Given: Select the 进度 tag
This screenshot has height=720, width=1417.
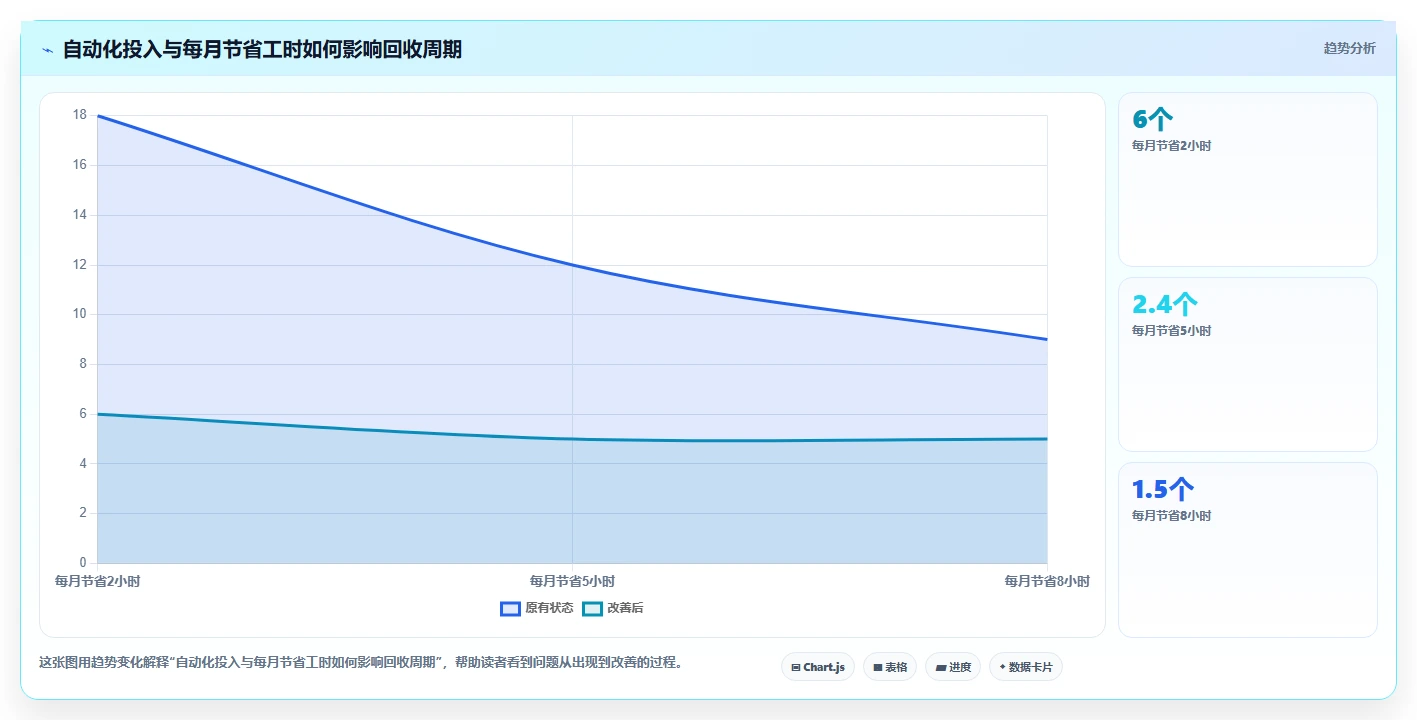Looking at the screenshot, I should (953, 667).
